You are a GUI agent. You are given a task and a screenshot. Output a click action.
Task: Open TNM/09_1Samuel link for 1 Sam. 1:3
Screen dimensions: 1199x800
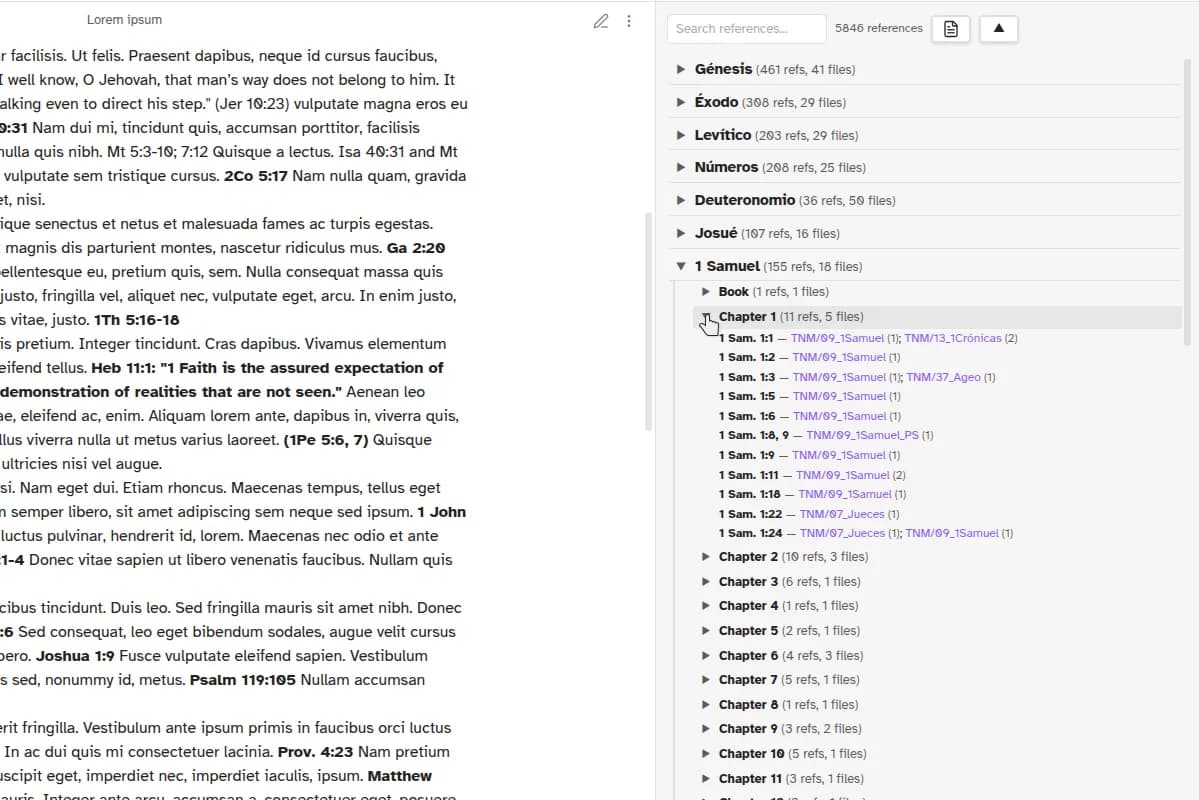839,377
